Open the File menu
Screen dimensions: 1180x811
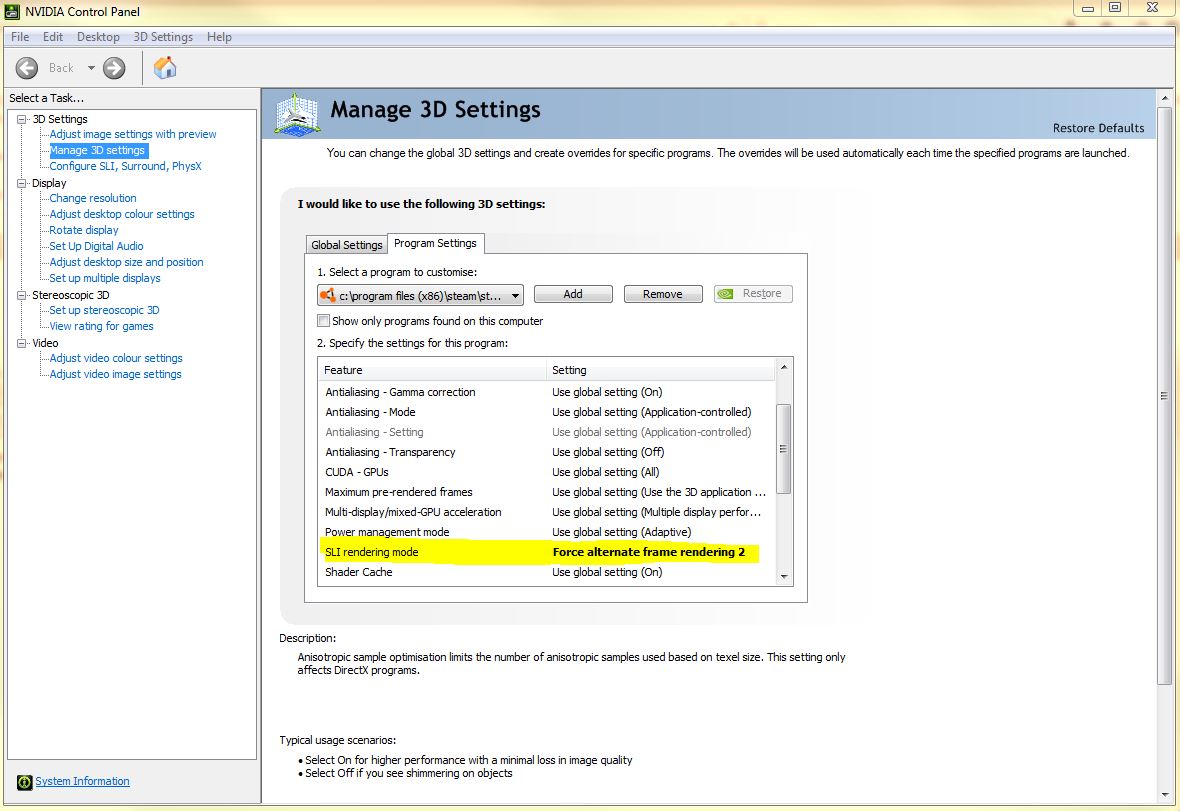click(20, 37)
